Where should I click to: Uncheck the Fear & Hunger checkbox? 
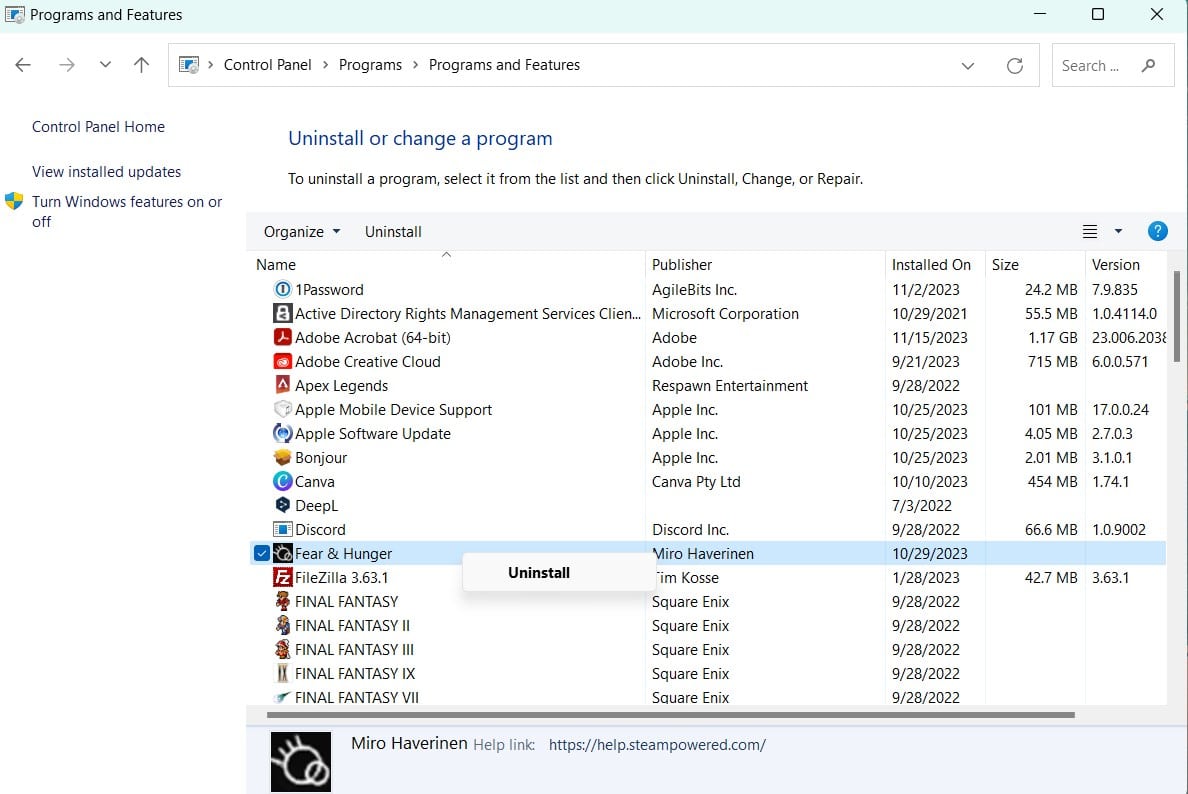261,553
